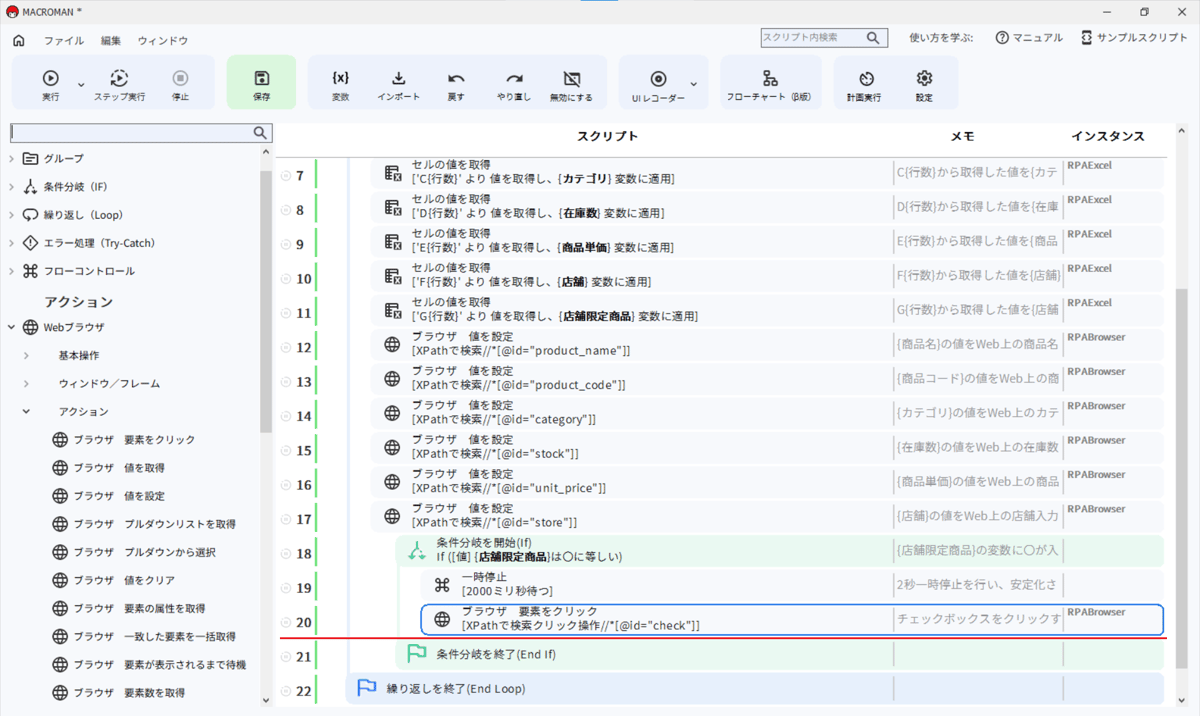This screenshot has width=1200, height=716.
Task: Open the ファイル menu
Action: [64, 41]
